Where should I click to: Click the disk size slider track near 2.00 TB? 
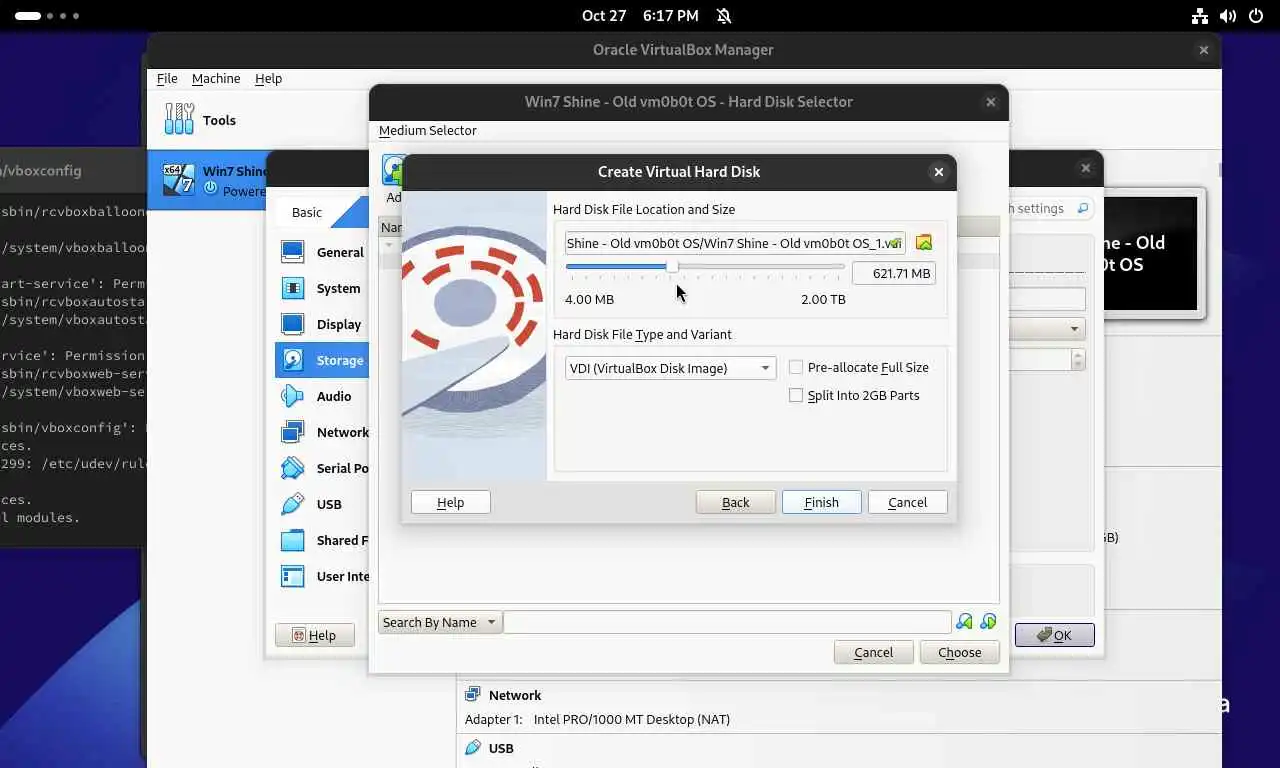(x=836, y=267)
